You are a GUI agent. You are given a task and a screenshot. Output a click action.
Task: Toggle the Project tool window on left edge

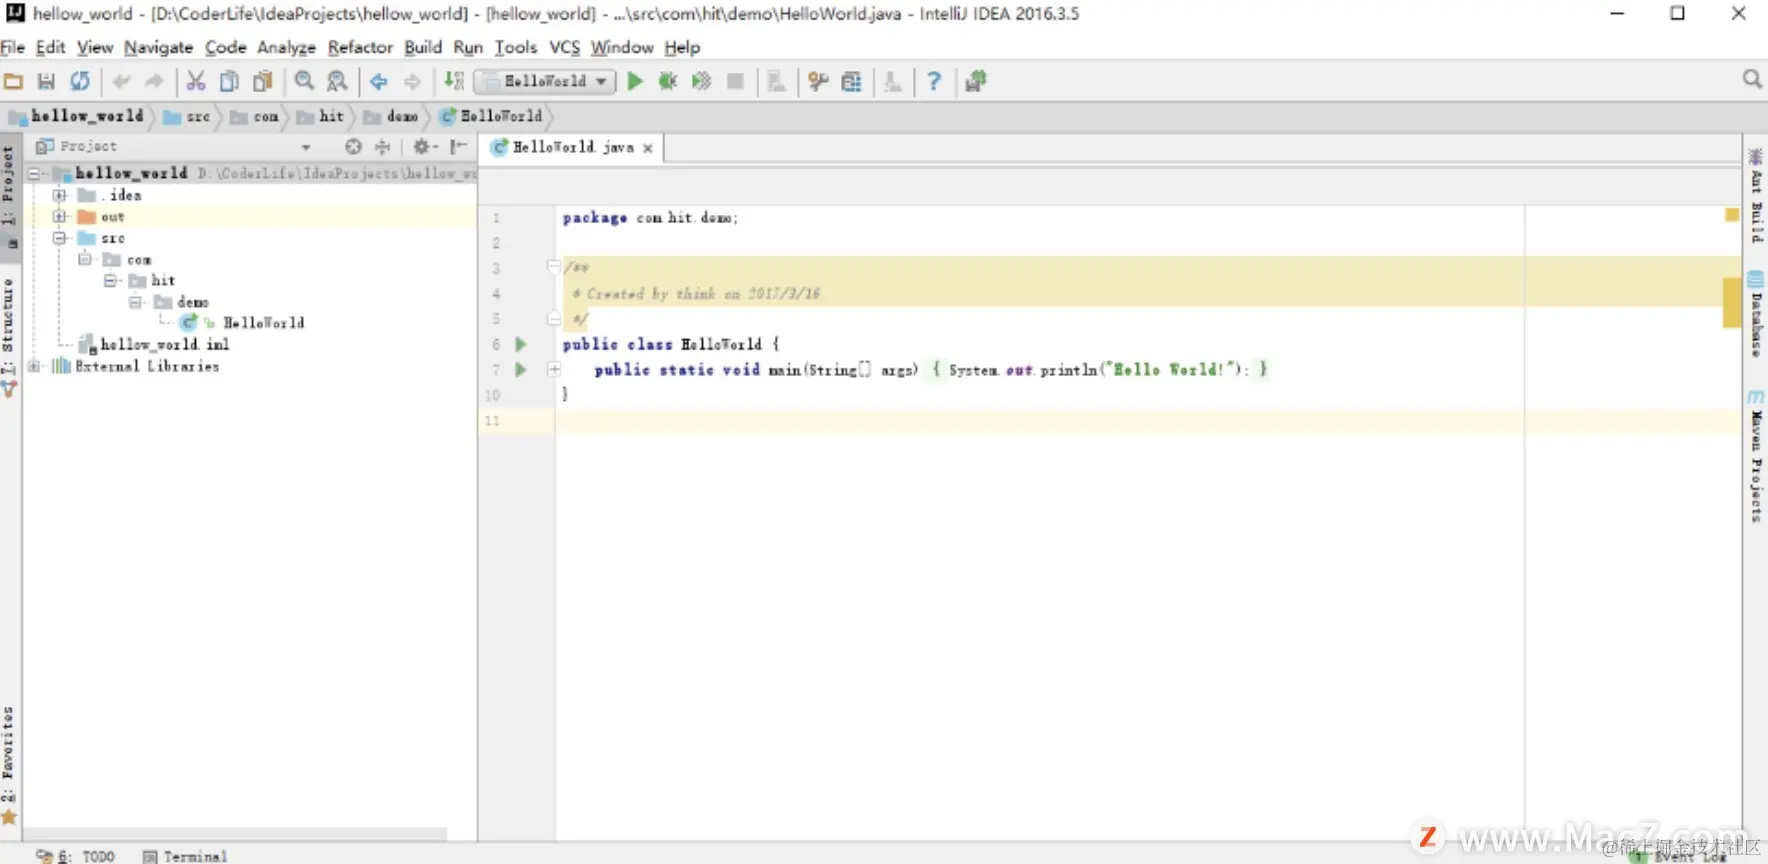9,197
